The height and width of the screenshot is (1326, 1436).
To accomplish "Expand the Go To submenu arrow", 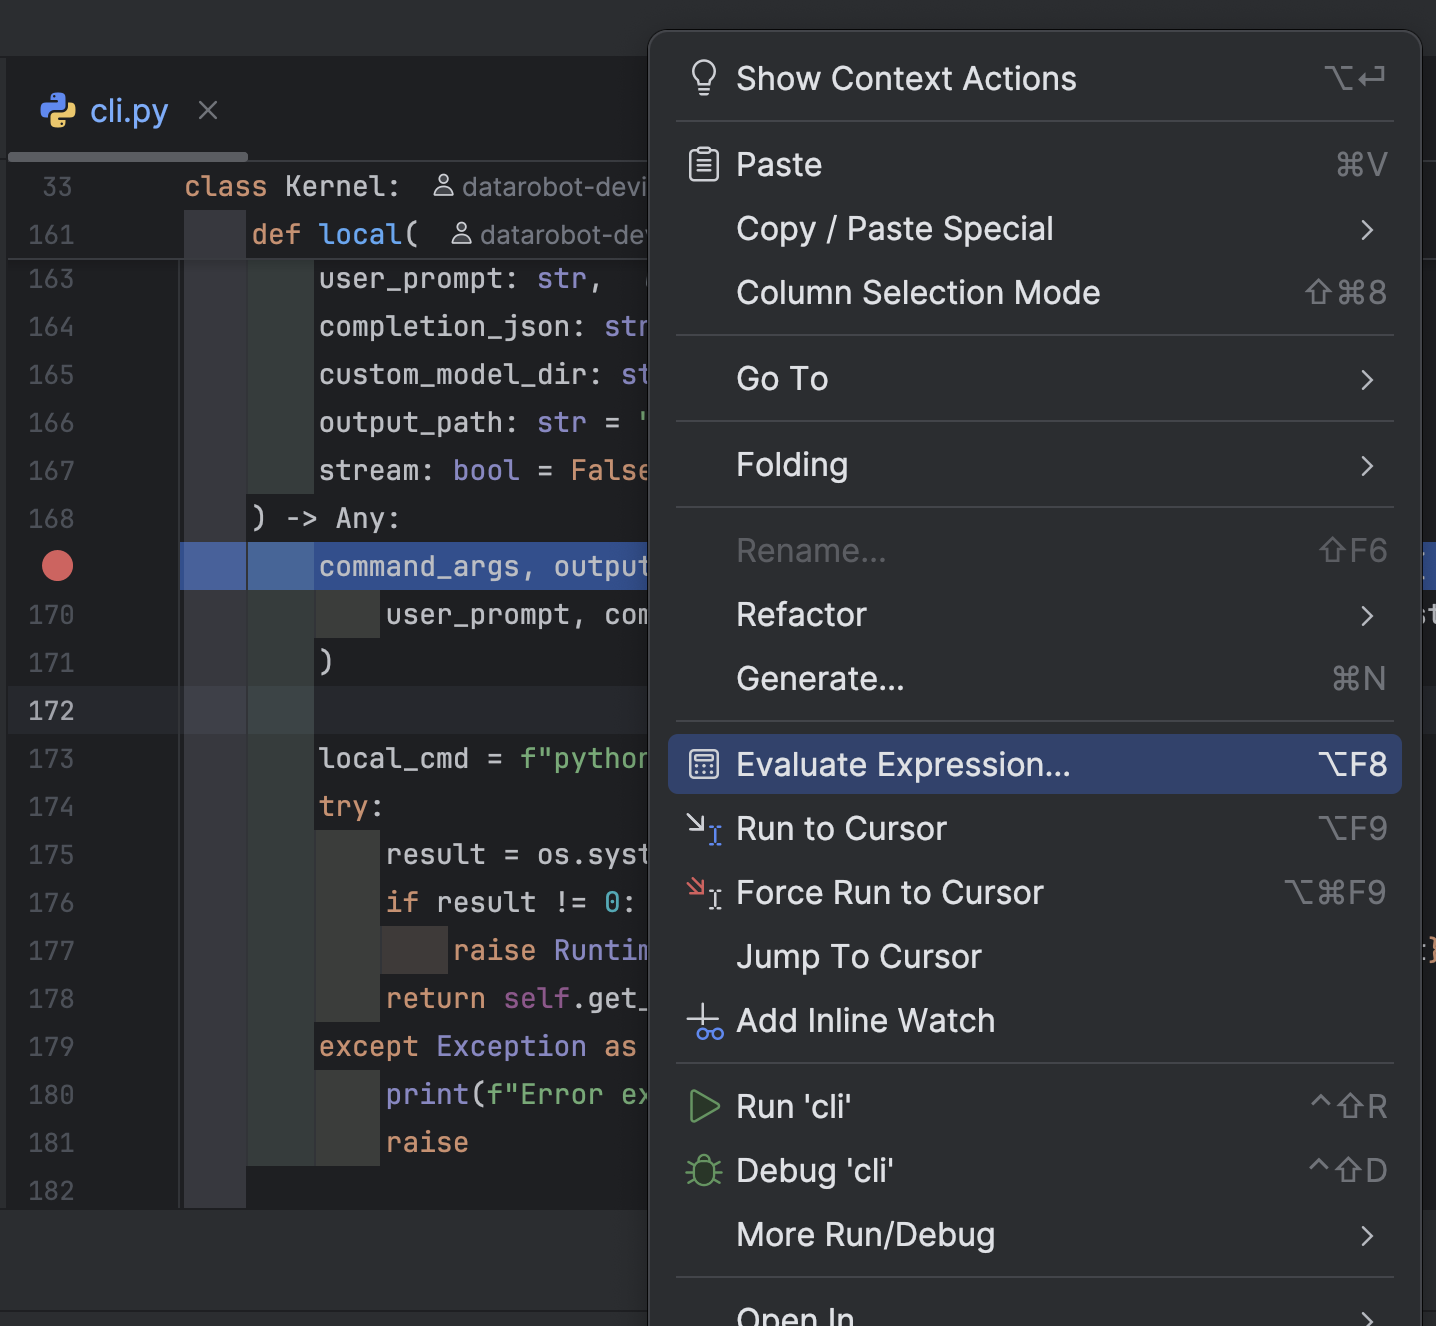I will pyautogui.click(x=1366, y=380).
